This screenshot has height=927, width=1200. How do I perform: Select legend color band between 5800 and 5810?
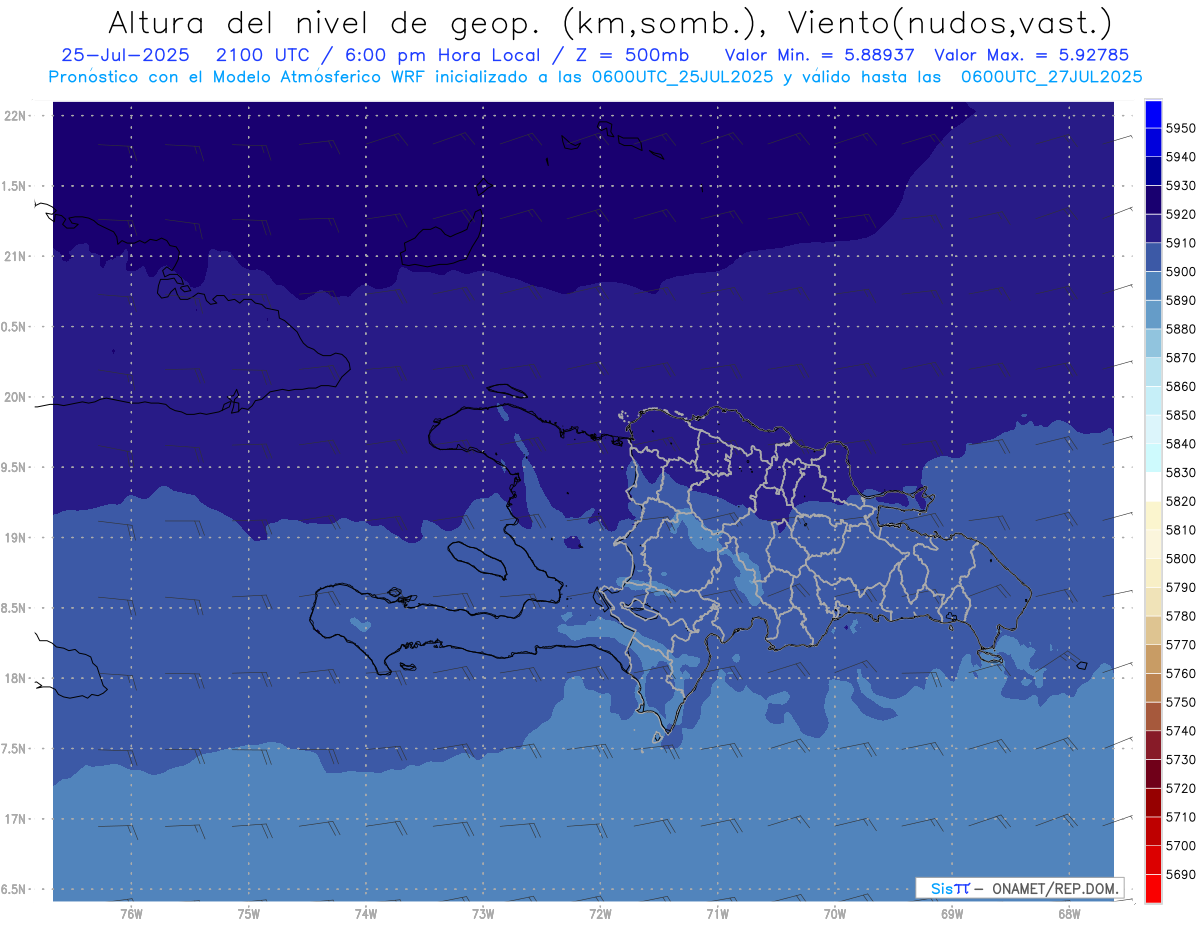pyautogui.click(x=1153, y=544)
